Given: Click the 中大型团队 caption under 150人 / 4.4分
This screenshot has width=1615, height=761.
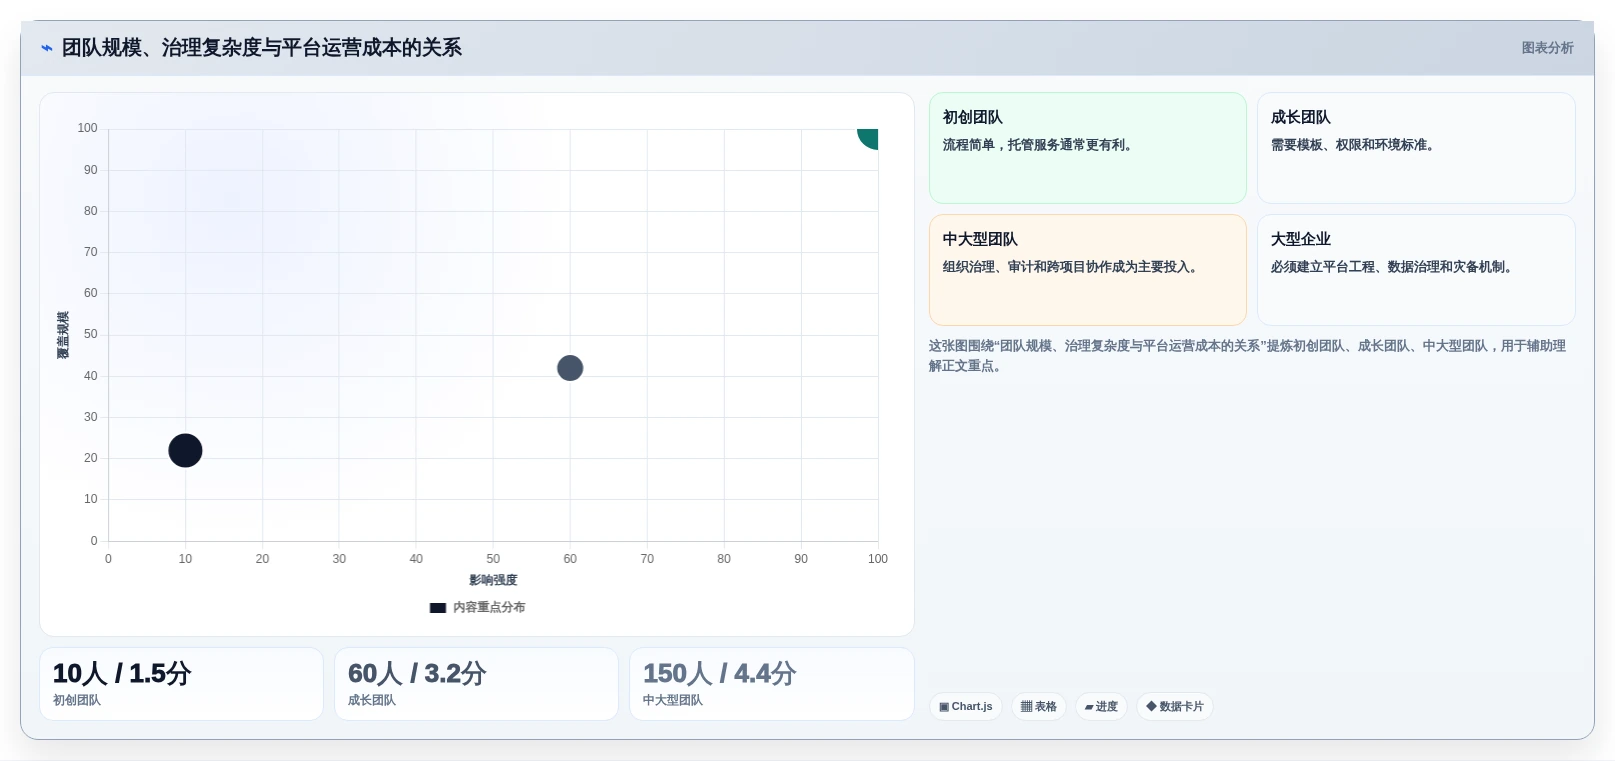Looking at the screenshot, I should point(673,701).
